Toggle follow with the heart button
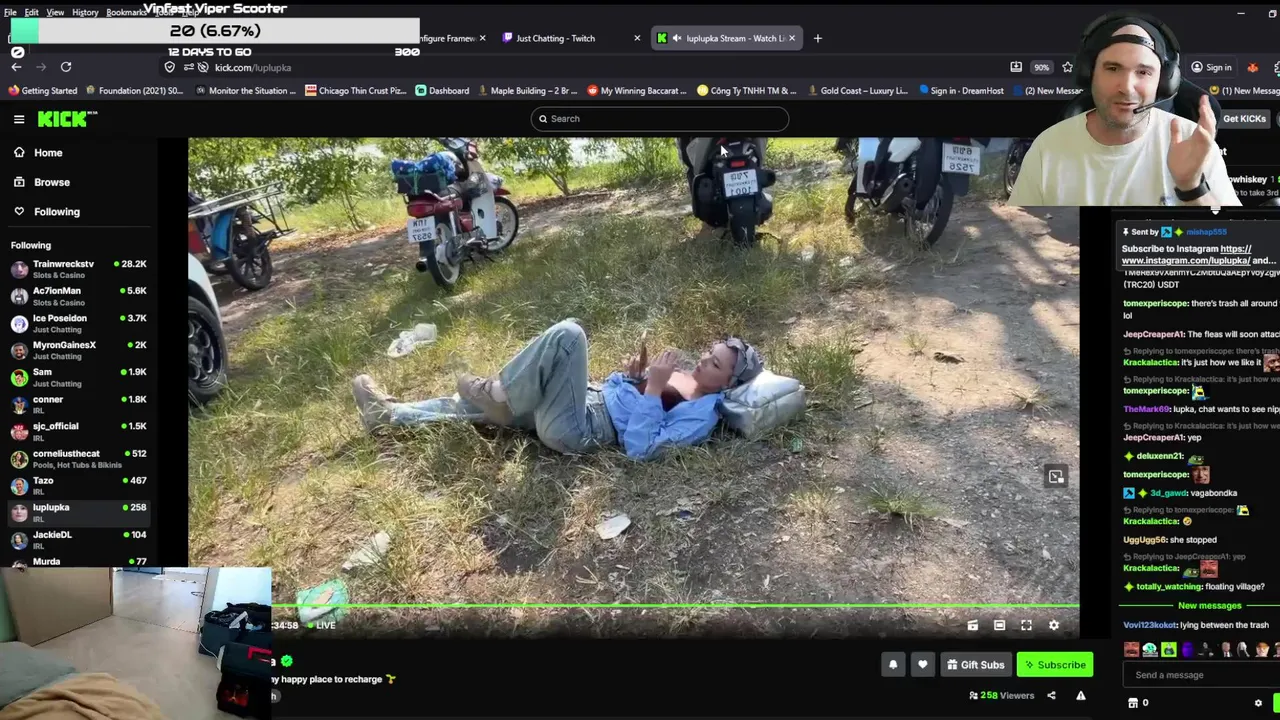Image resolution: width=1280 pixels, height=720 pixels. pyautogui.click(x=922, y=665)
